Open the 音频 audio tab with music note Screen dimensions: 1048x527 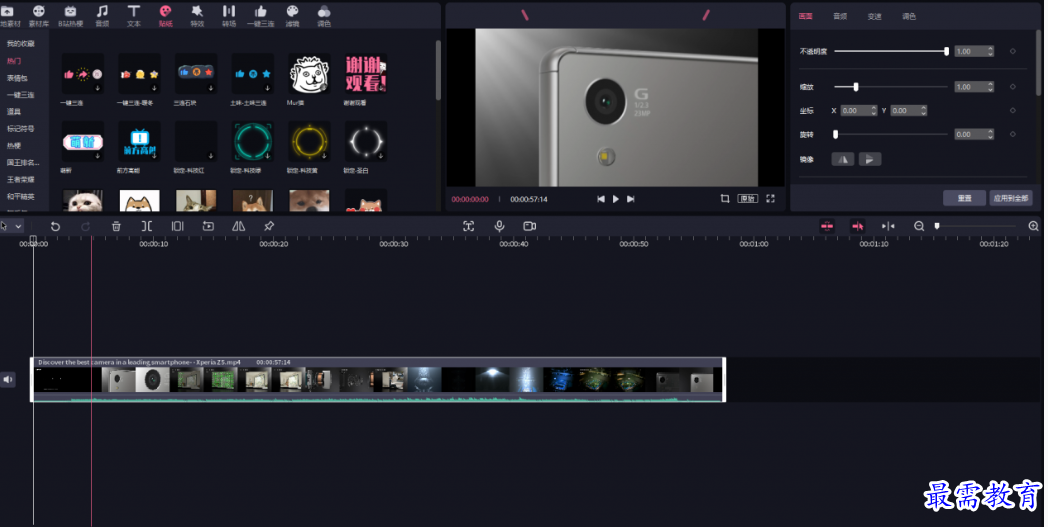click(102, 15)
